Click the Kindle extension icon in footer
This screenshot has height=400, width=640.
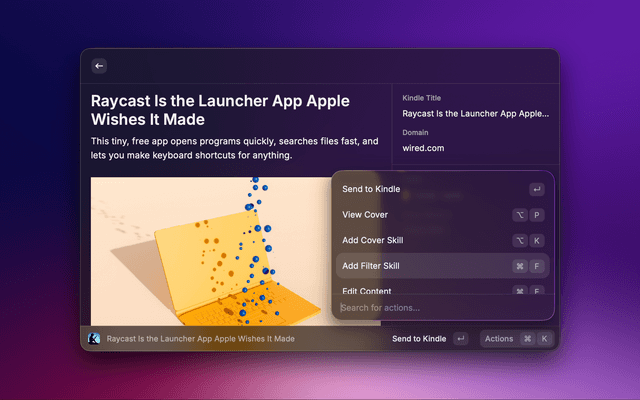[x=94, y=339]
